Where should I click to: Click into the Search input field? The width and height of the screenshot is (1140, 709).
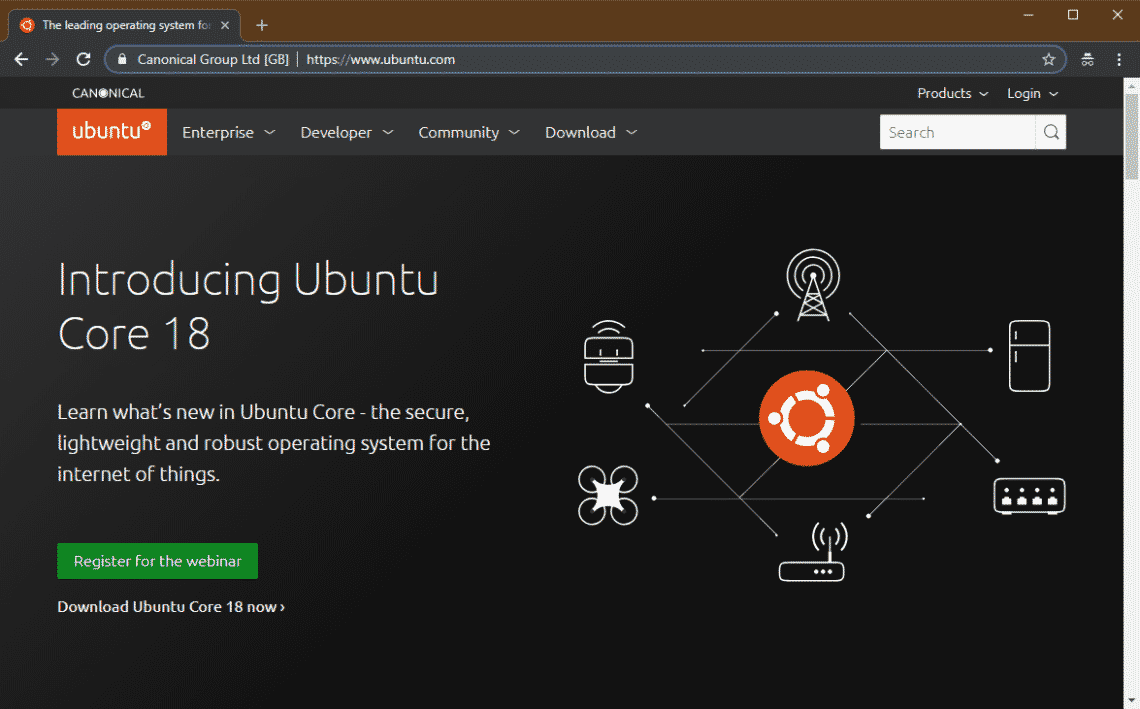tap(958, 132)
